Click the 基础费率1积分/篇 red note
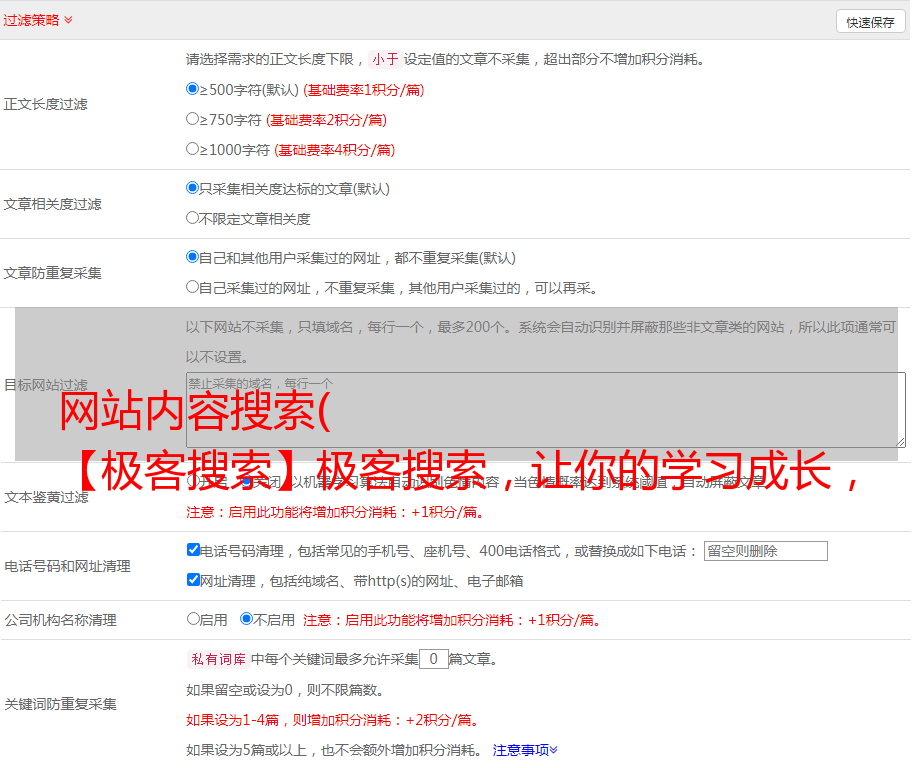Image resolution: width=912 pixels, height=768 pixels. click(364, 90)
